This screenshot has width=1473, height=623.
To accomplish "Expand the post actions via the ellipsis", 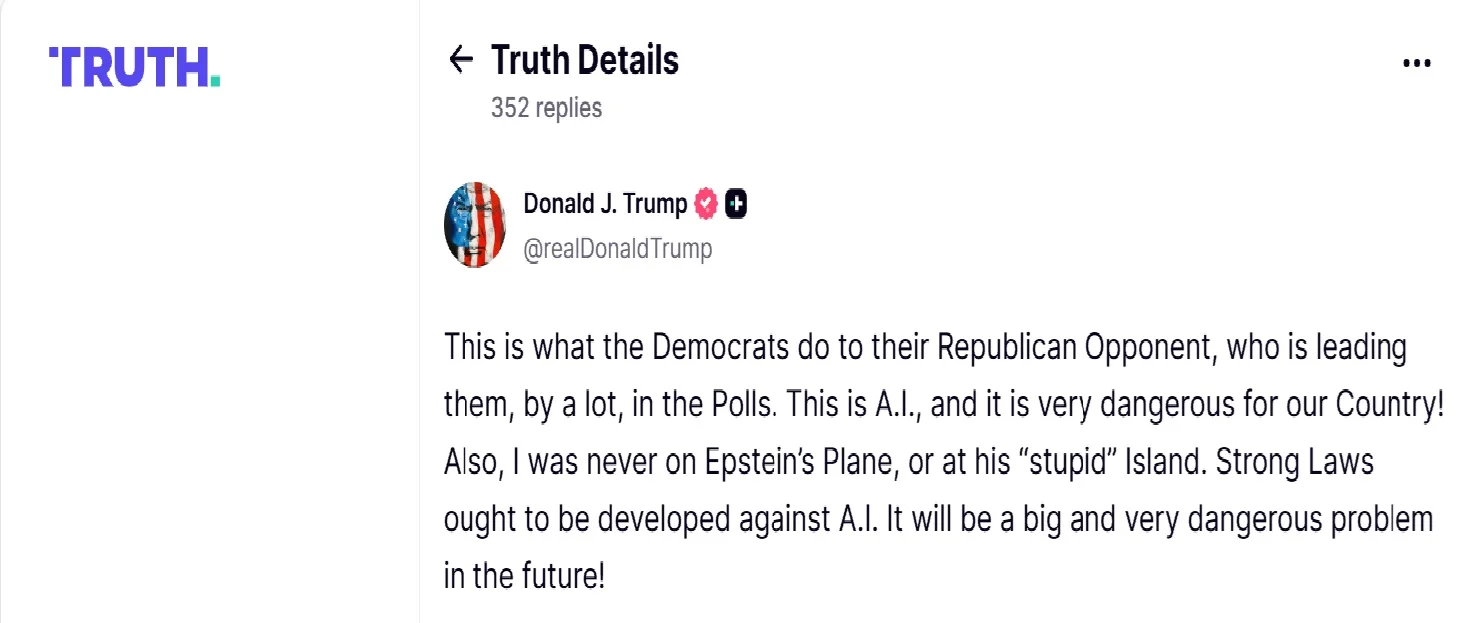I will [x=1417, y=62].
